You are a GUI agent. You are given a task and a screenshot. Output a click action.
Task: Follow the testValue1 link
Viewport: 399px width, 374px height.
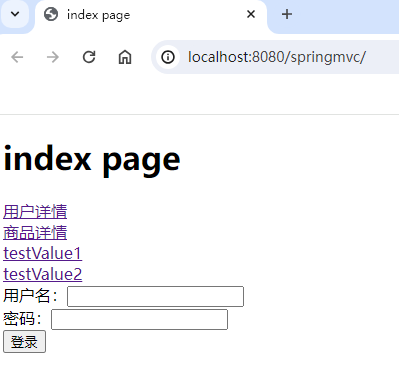click(x=43, y=254)
